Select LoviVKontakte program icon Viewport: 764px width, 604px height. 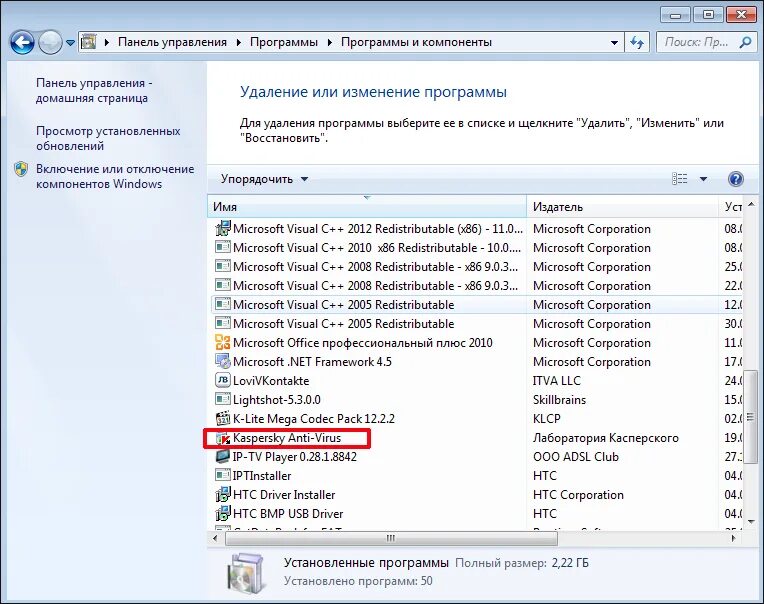tap(223, 380)
